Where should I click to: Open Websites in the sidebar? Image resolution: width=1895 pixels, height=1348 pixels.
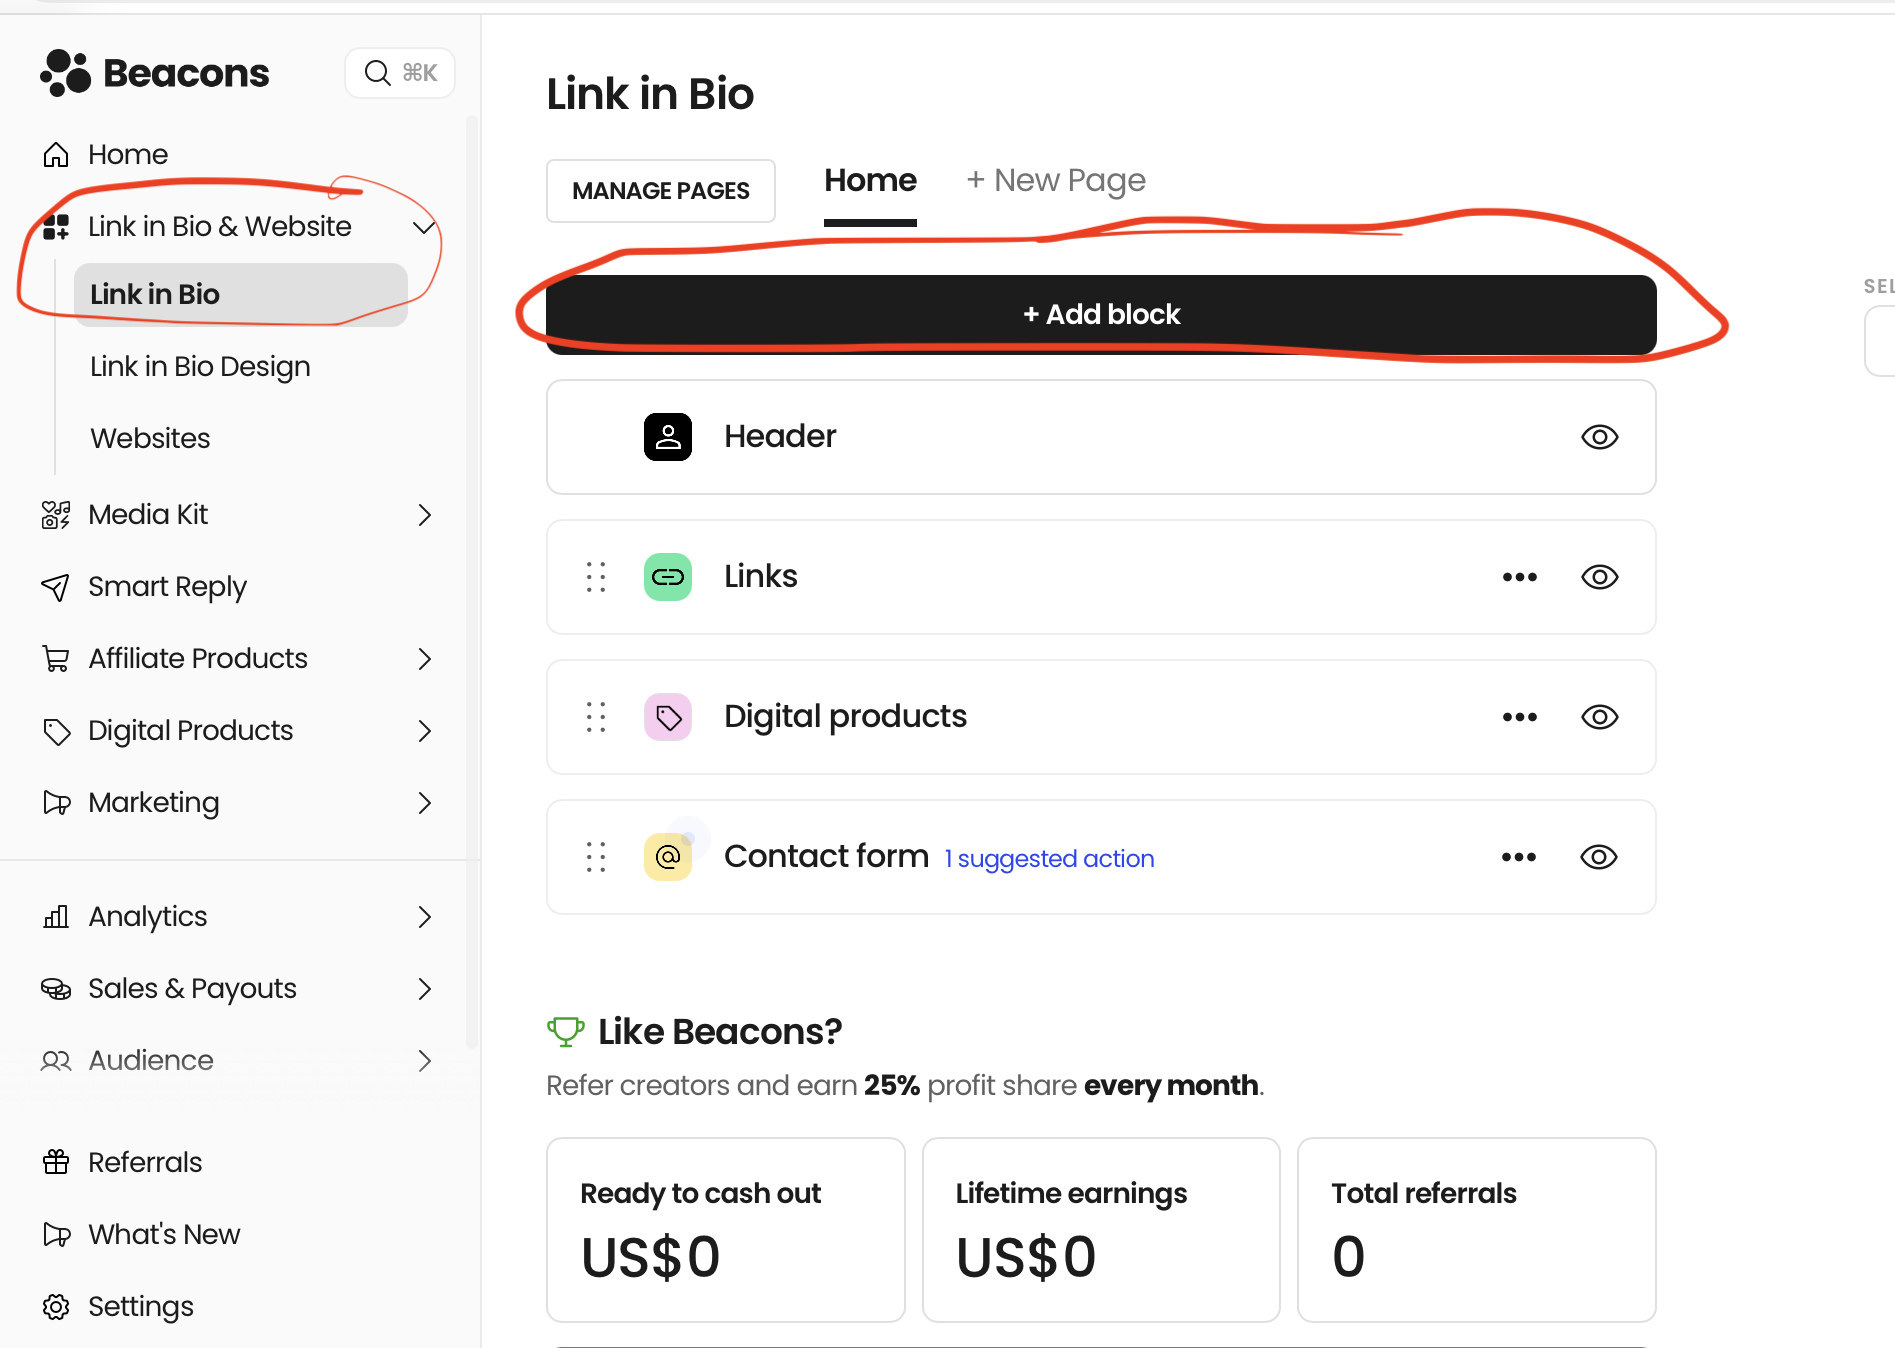point(150,439)
